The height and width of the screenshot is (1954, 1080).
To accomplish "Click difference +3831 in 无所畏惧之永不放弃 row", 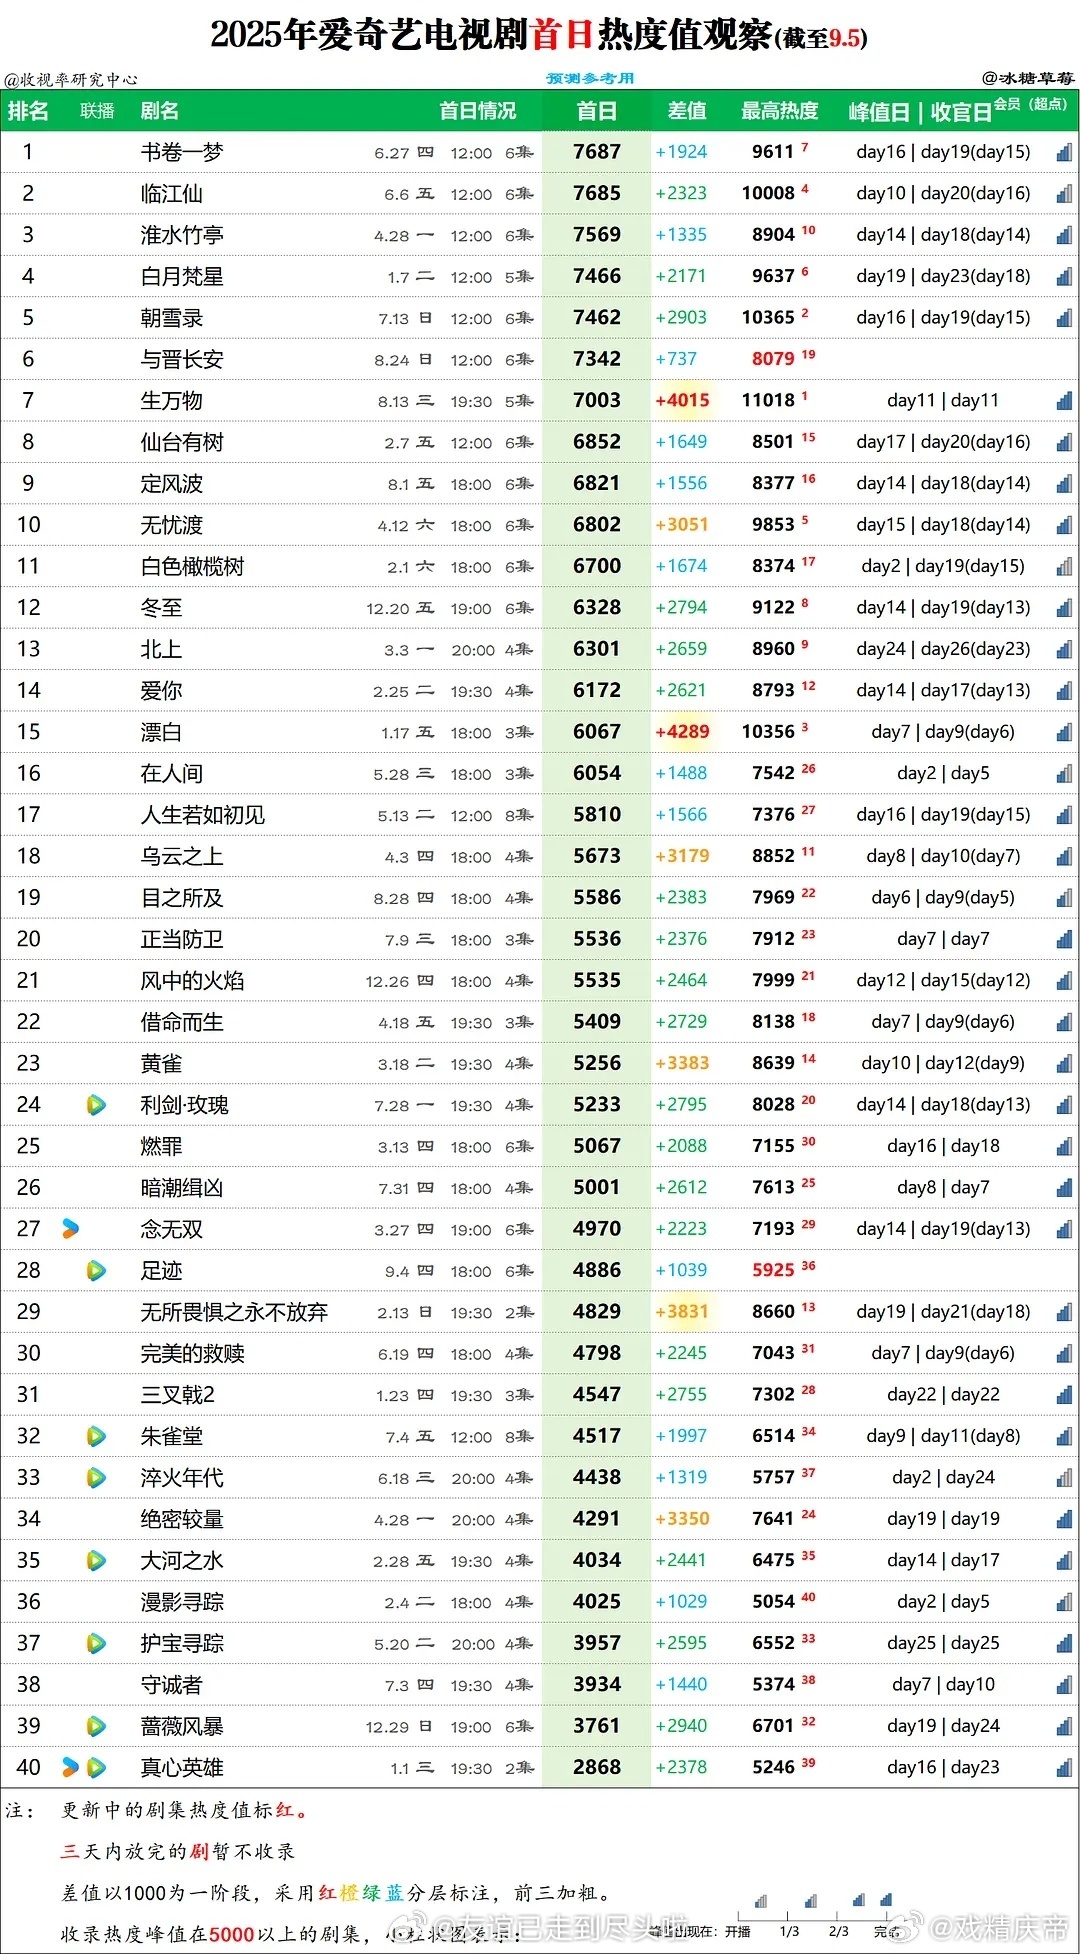I will pyautogui.click(x=682, y=1311).
